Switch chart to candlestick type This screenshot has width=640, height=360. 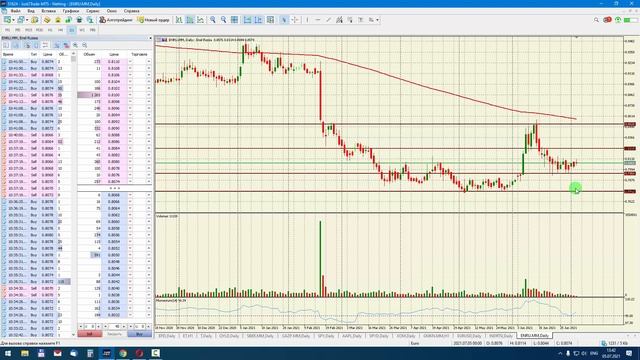(x=190, y=20)
